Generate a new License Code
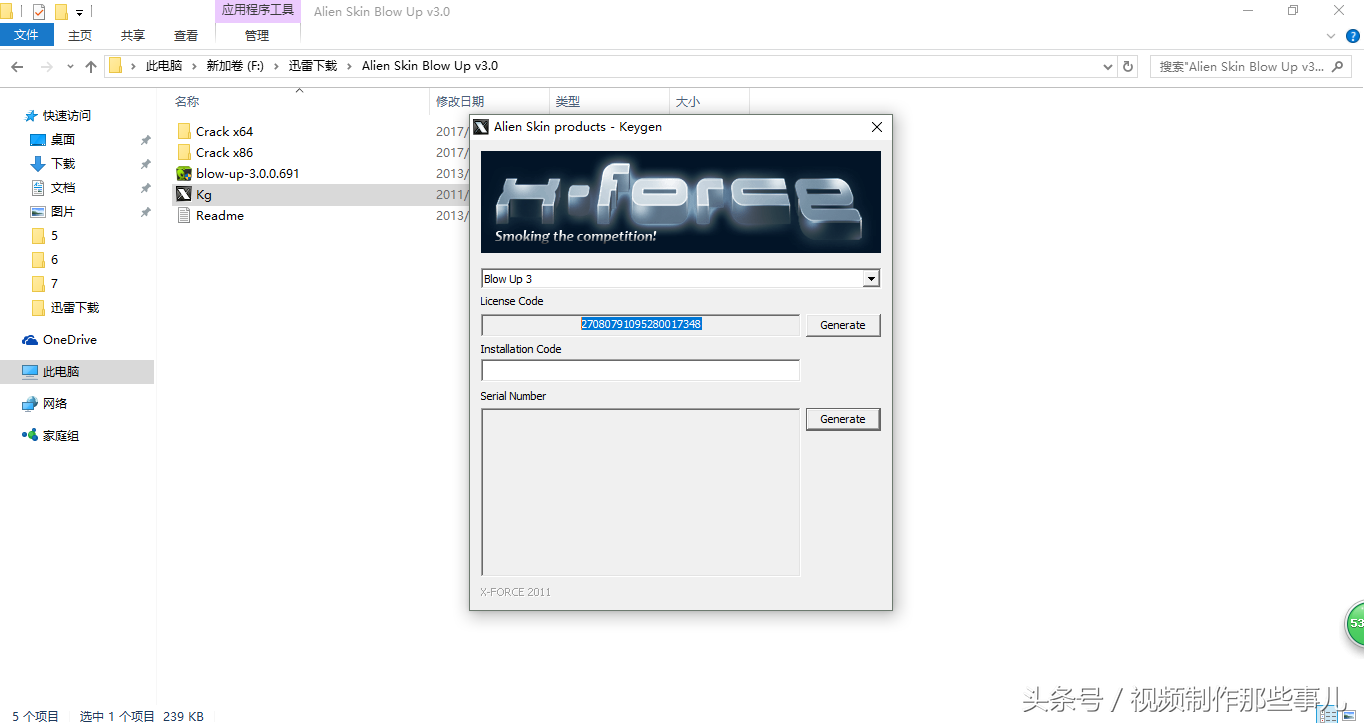Viewport: 1364px width, 723px height. (x=843, y=325)
